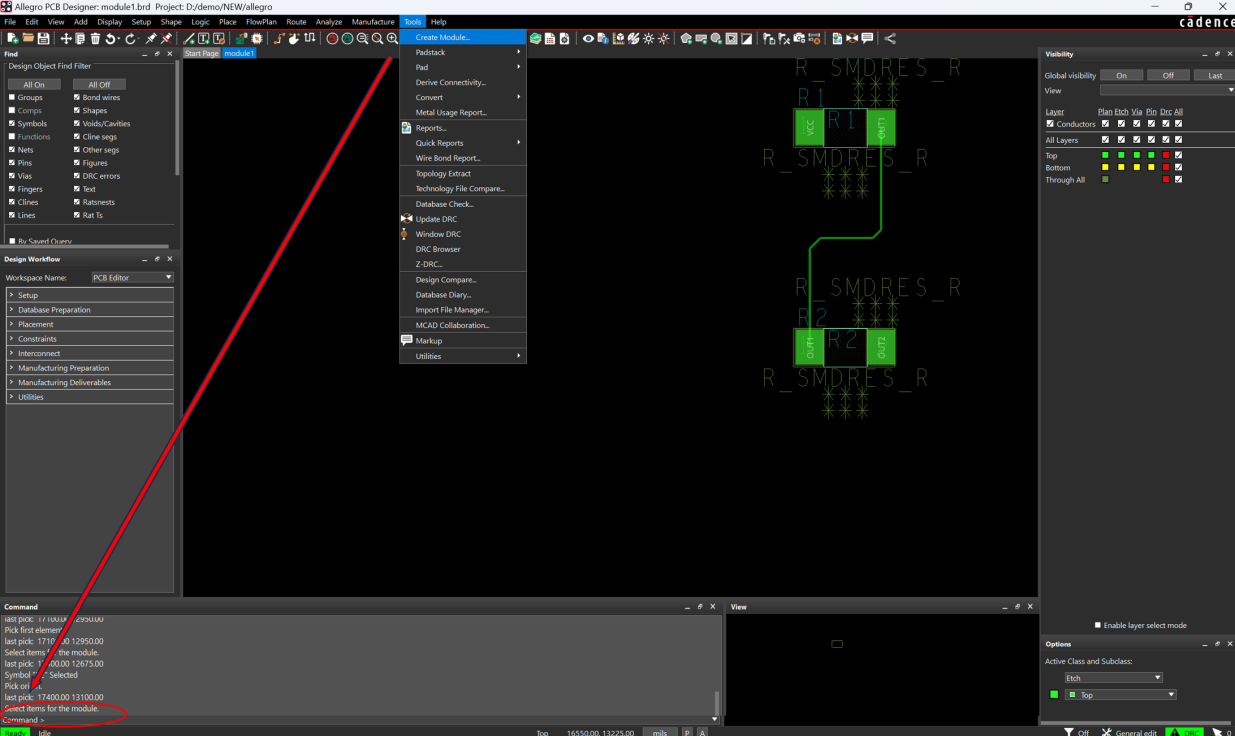The width and height of the screenshot is (1235, 736).
Task: Click the speech bubble markup toolbar icon
Action: click(866, 38)
